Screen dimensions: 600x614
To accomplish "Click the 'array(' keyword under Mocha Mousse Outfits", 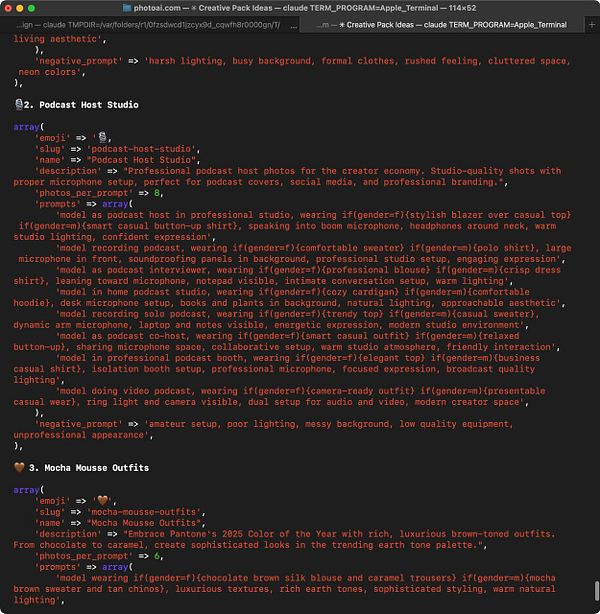I will 29,490.
